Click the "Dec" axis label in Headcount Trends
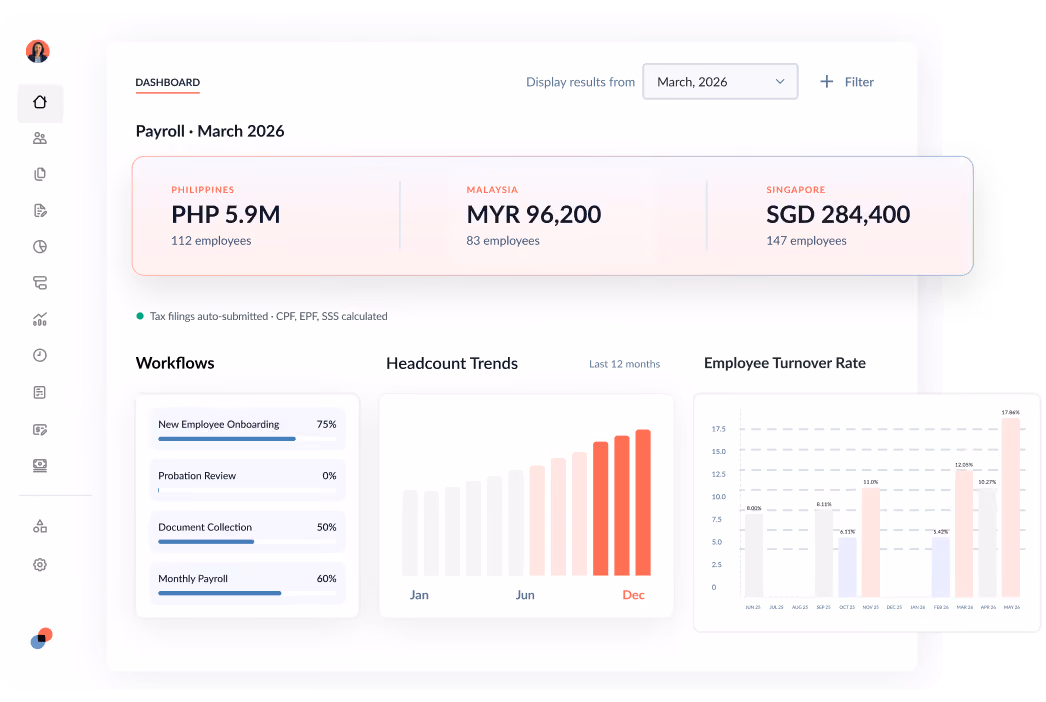 coord(633,595)
